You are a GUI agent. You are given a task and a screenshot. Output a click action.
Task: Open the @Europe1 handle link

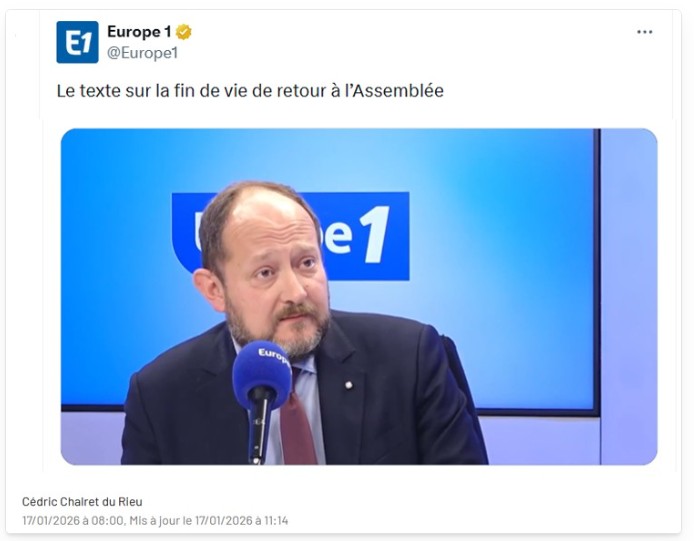143,53
